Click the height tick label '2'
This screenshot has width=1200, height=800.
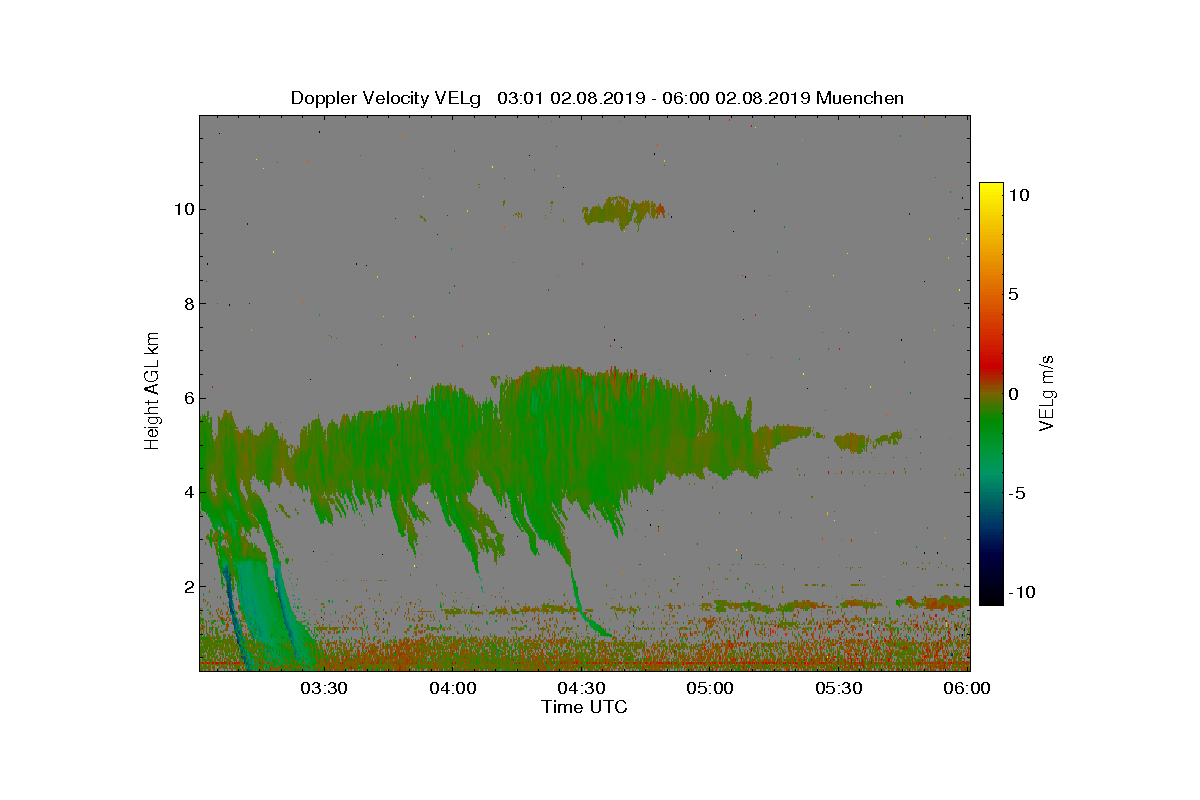(187, 586)
